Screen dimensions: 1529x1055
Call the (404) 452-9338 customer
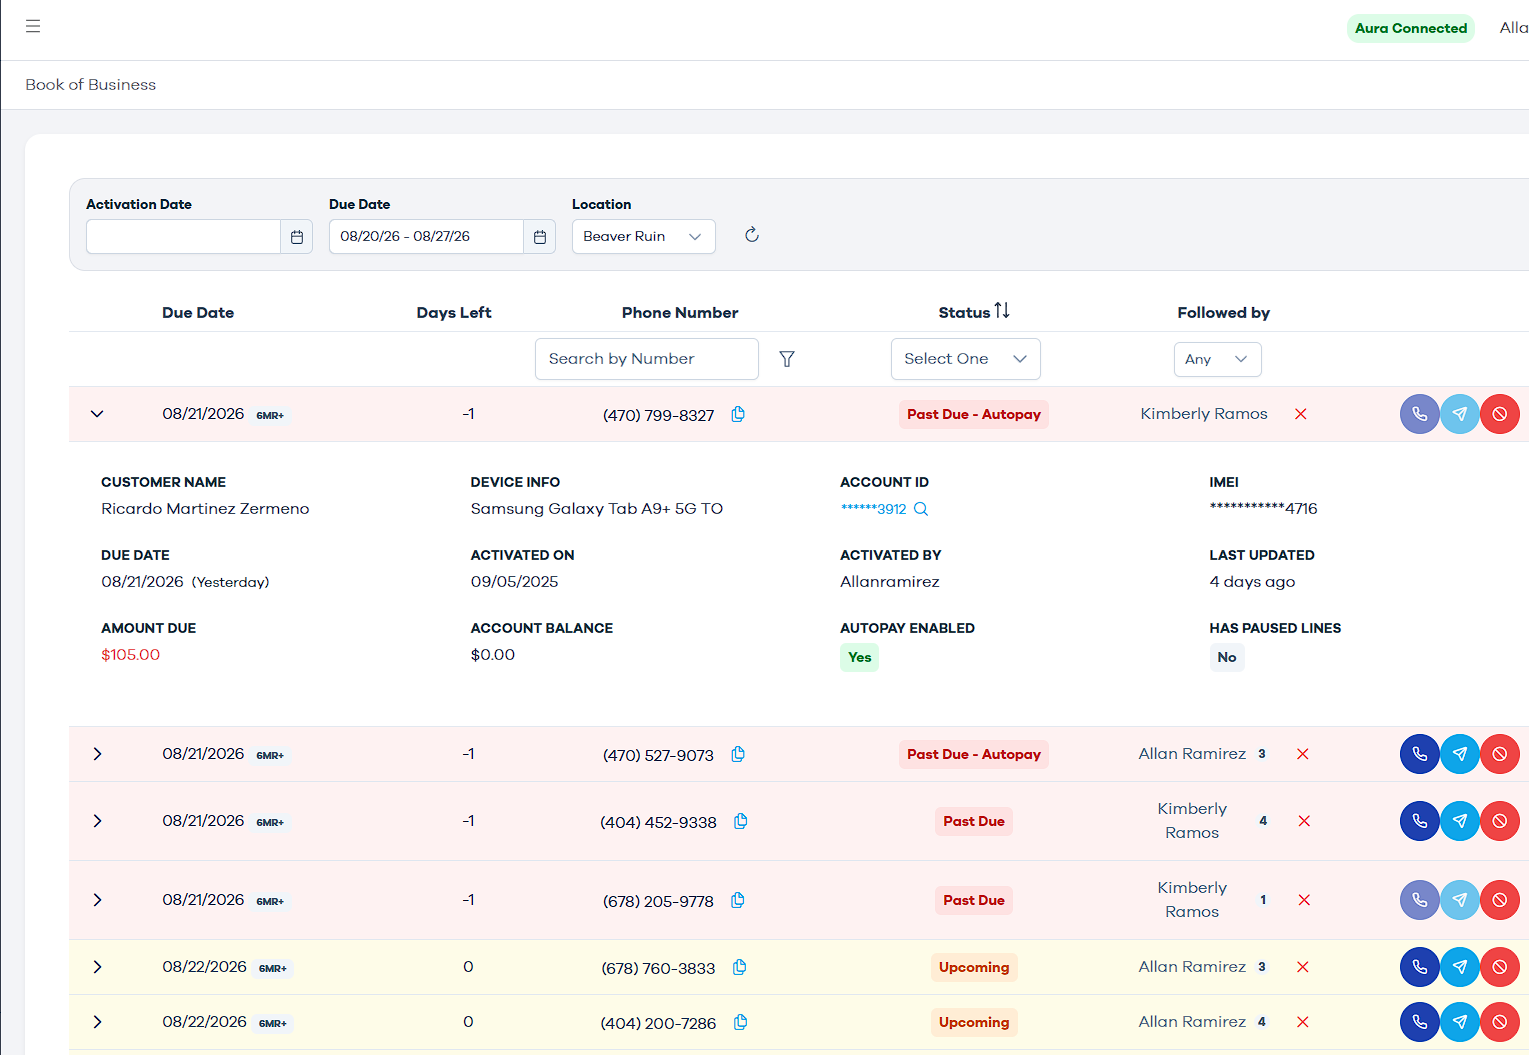tap(1420, 821)
